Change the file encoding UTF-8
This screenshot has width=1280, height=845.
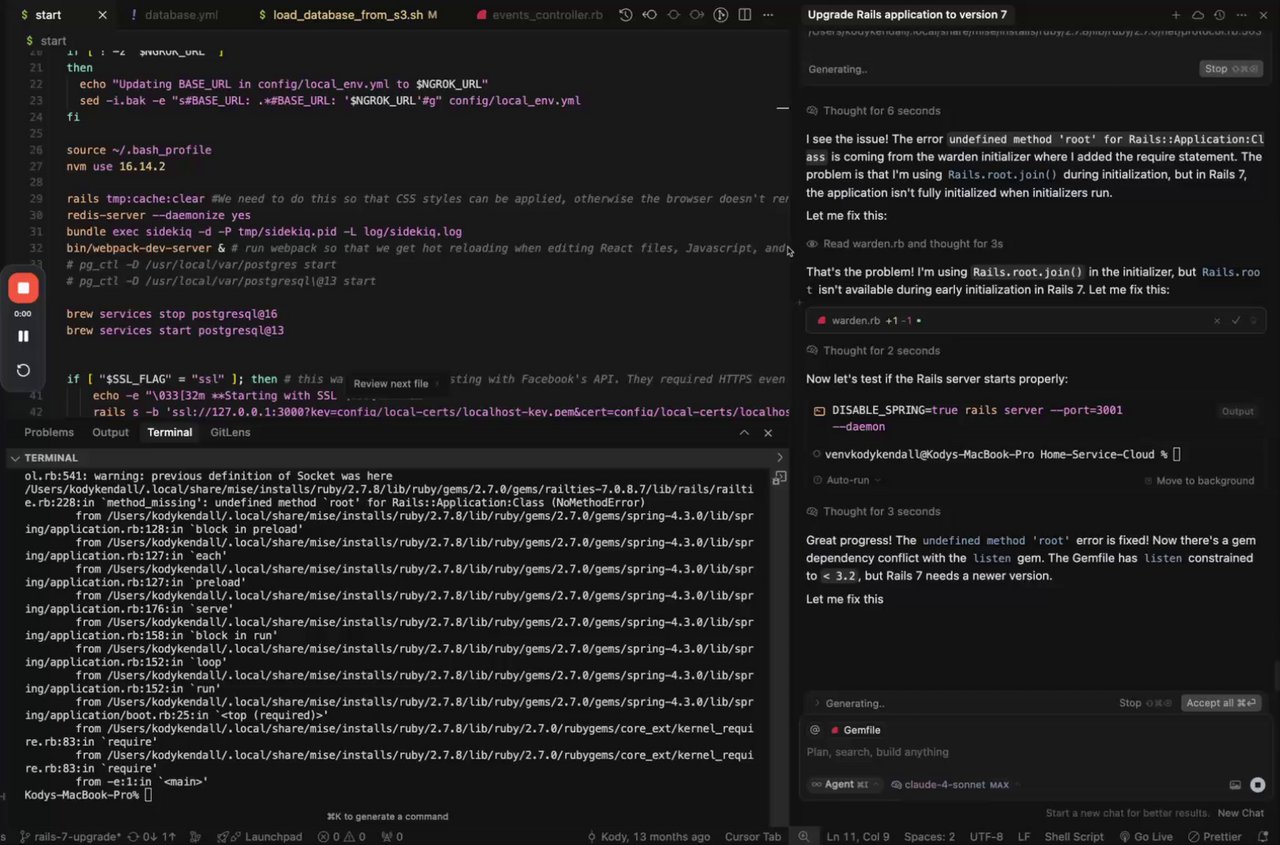986,837
